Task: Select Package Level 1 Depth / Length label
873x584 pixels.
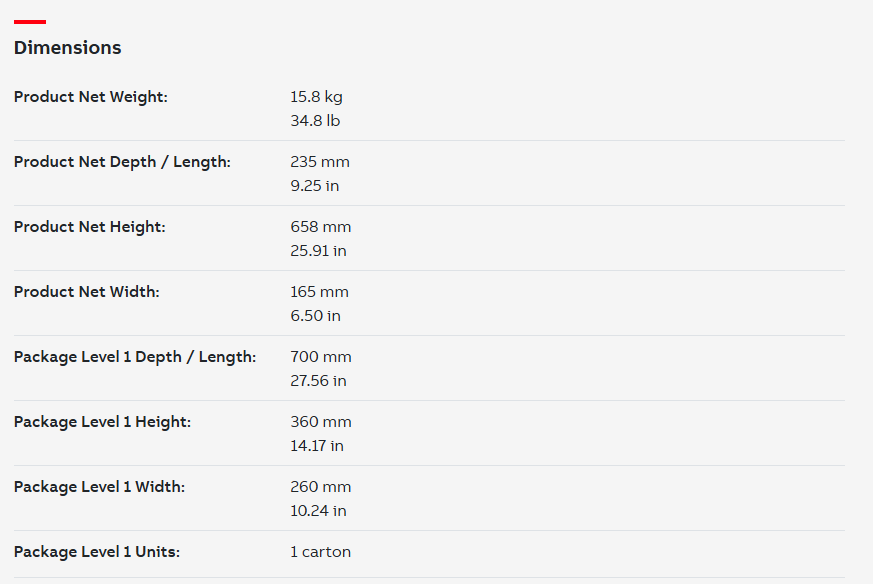Action: click(x=135, y=357)
